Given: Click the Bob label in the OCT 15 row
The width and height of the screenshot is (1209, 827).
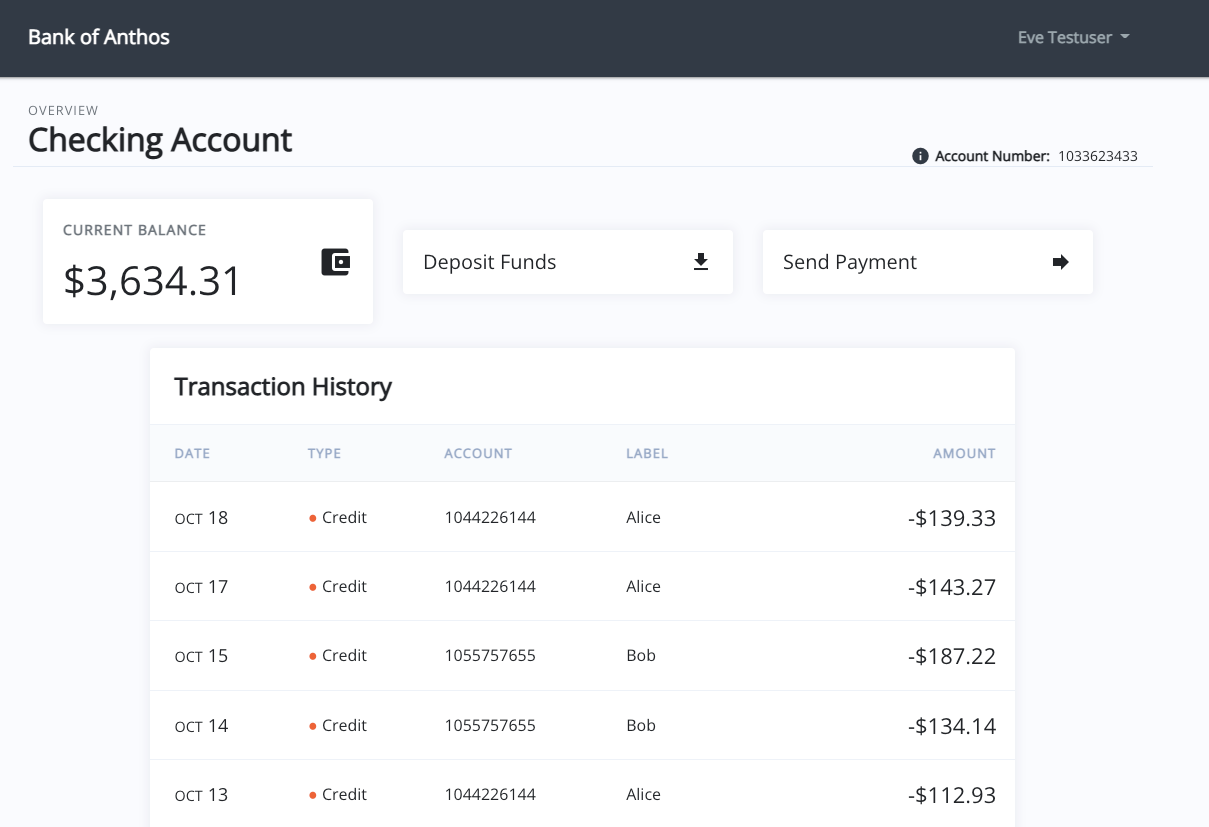Looking at the screenshot, I should coord(641,656).
